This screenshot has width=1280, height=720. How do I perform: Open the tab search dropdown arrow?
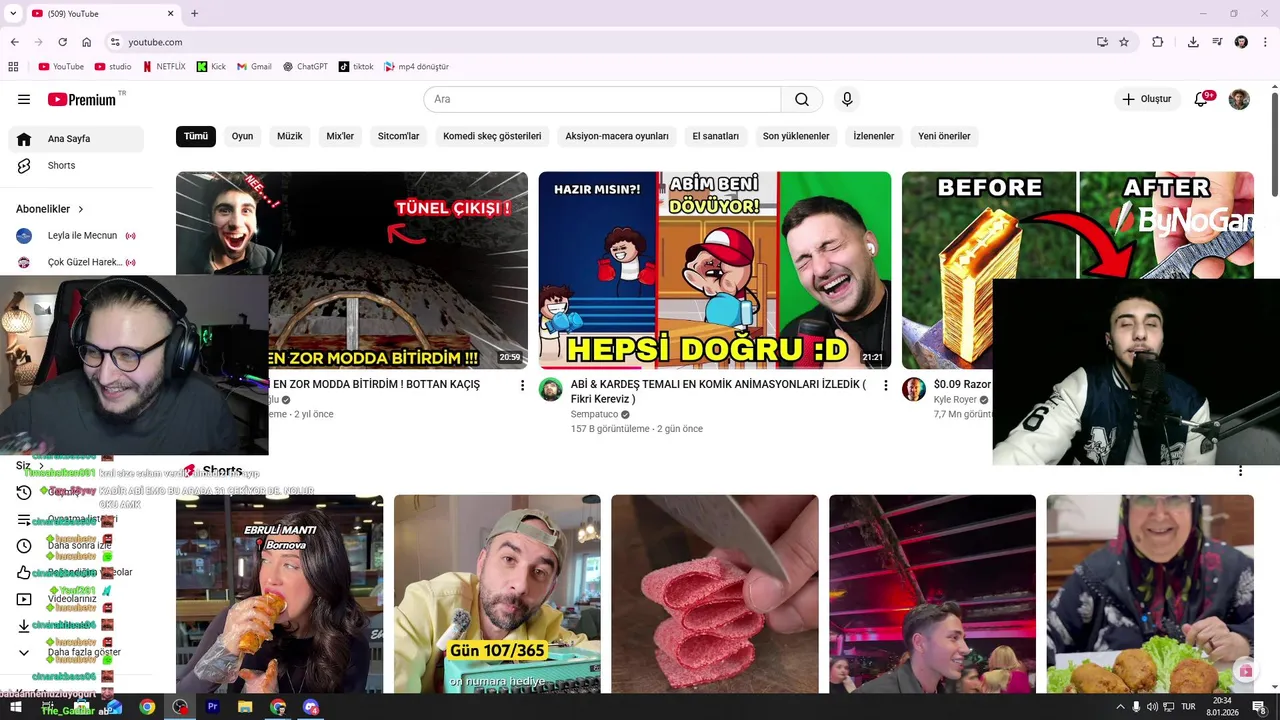(13, 13)
